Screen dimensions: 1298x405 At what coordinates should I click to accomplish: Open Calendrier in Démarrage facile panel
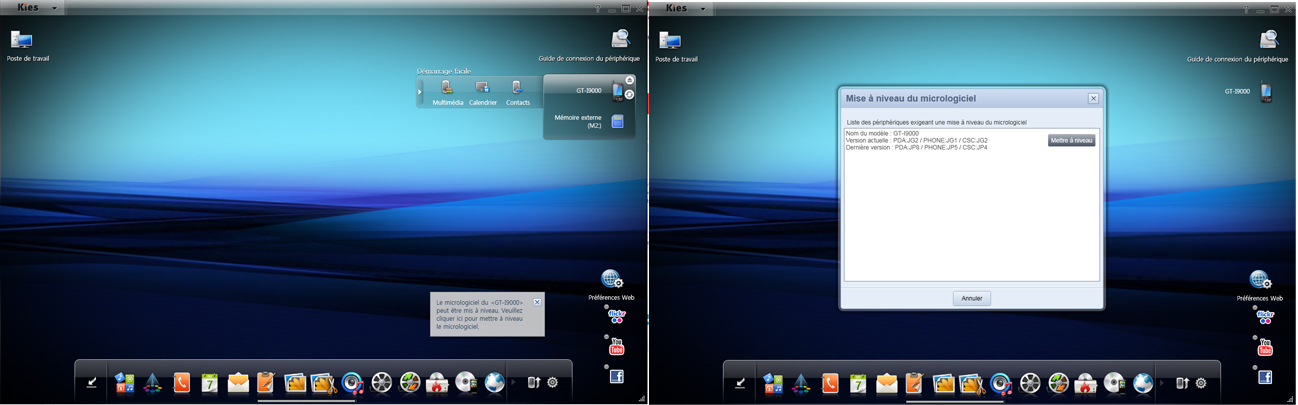(483, 92)
